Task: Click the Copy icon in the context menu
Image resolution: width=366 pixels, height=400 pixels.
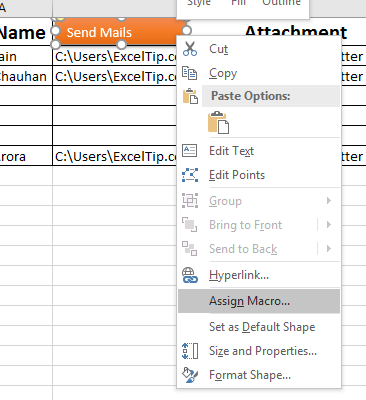Action: [x=190, y=73]
